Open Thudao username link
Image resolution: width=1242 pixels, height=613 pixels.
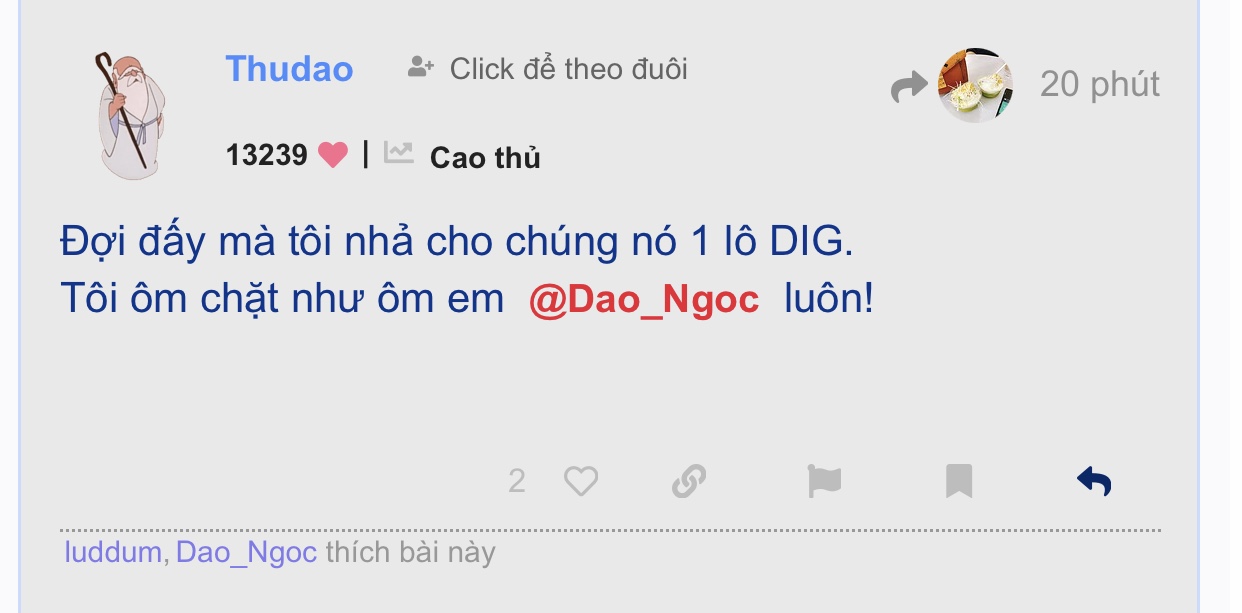click(289, 69)
